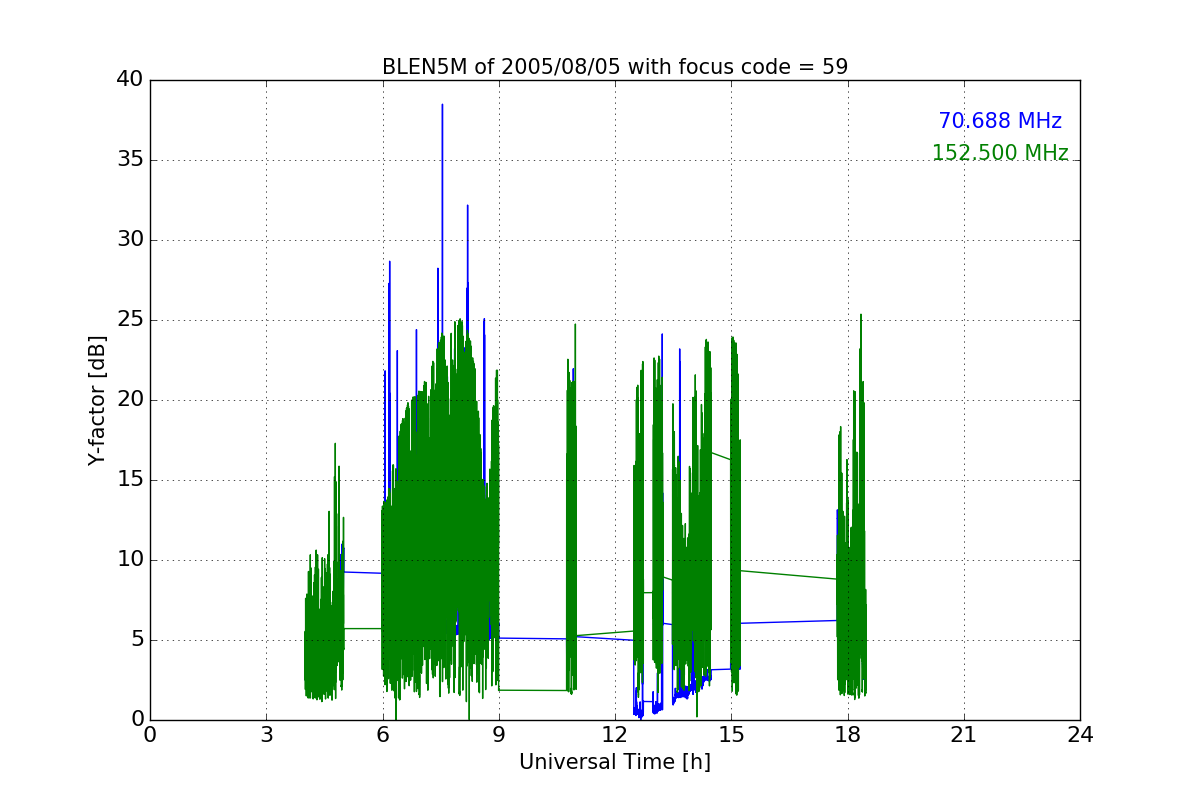1200x800 pixels.
Task: Click y-axis tick label 30
Action: pos(130,240)
